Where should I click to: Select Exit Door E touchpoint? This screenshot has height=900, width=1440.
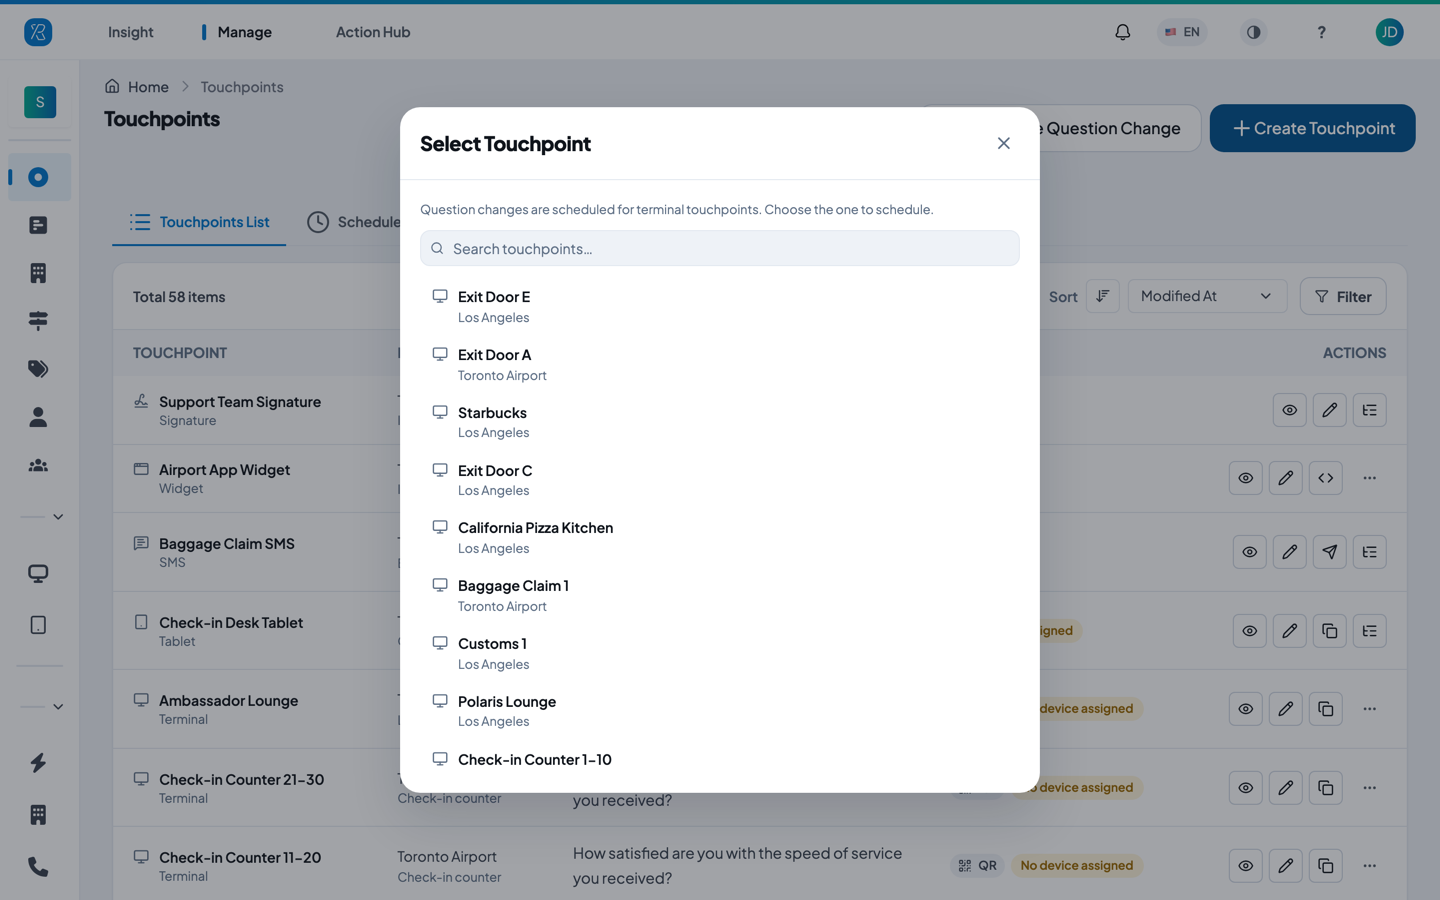[719, 306]
